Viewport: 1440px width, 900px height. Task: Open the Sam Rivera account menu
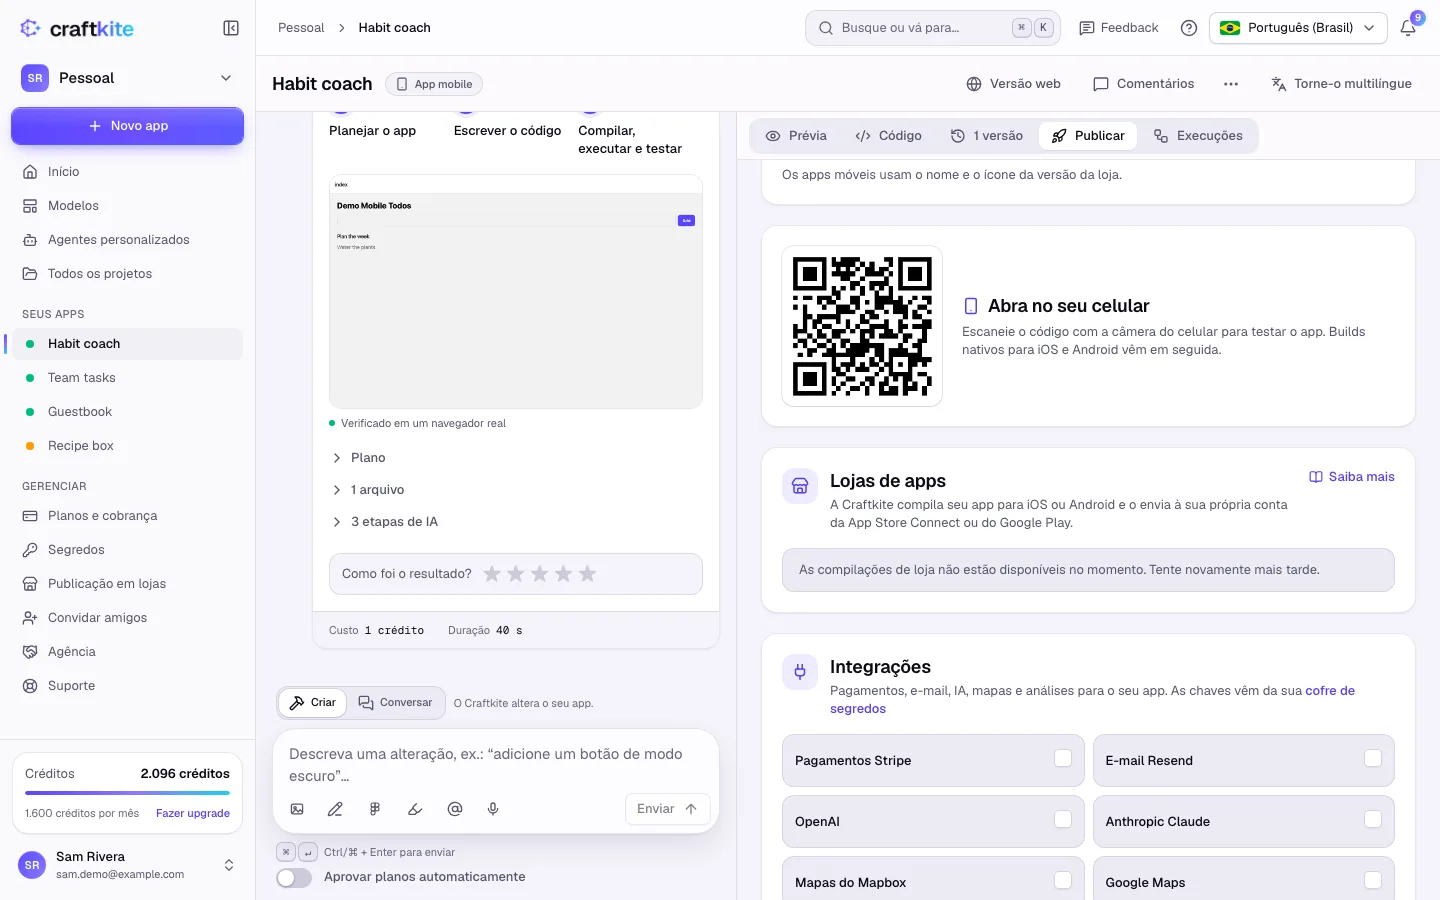tap(128, 865)
